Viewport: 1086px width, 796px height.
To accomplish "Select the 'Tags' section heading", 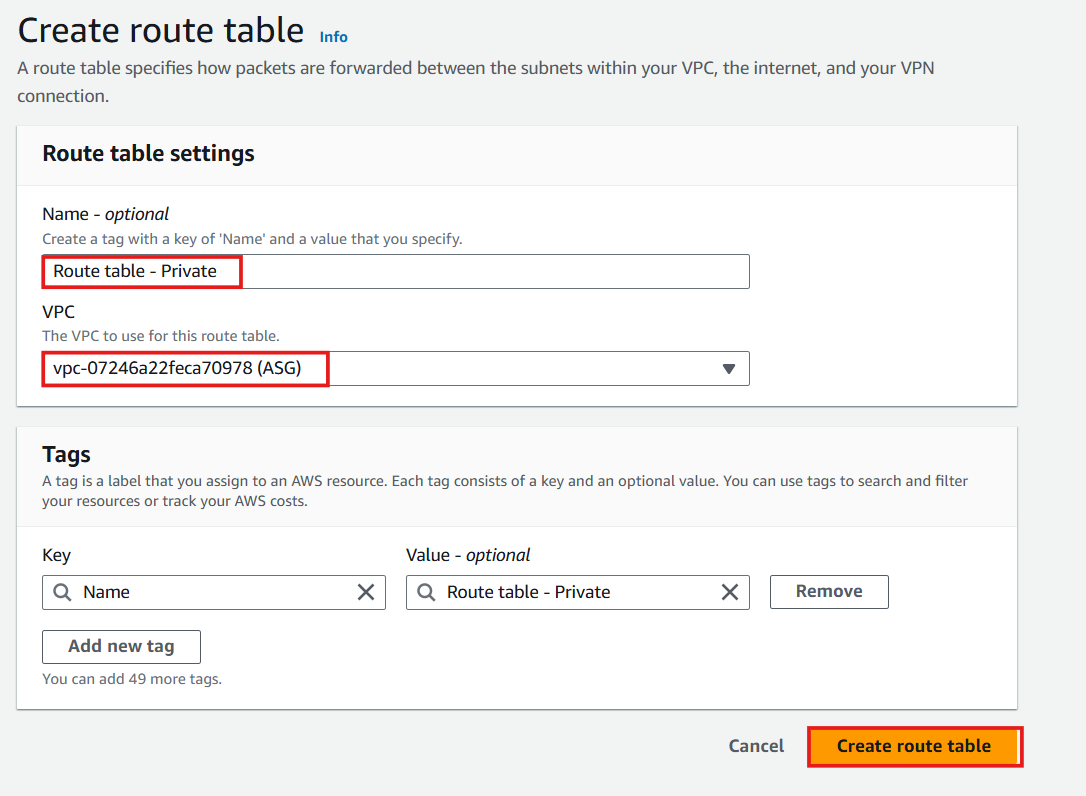I will (66, 454).
